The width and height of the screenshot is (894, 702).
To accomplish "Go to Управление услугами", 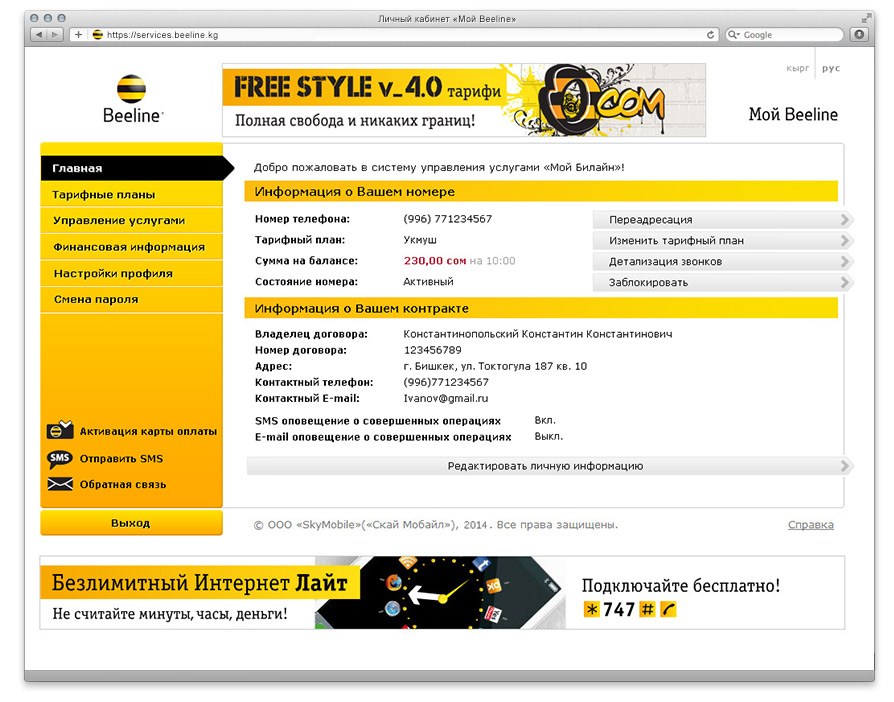I will click(132, 221).
